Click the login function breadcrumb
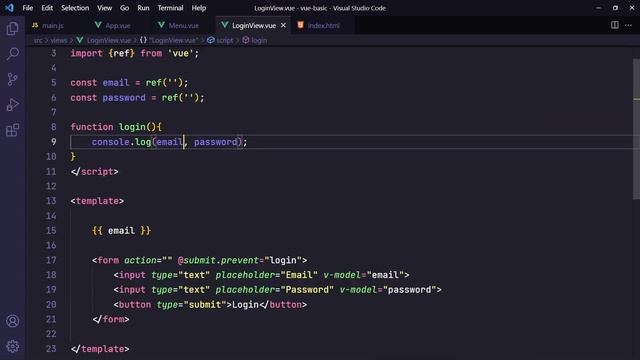 click(259, 40)
